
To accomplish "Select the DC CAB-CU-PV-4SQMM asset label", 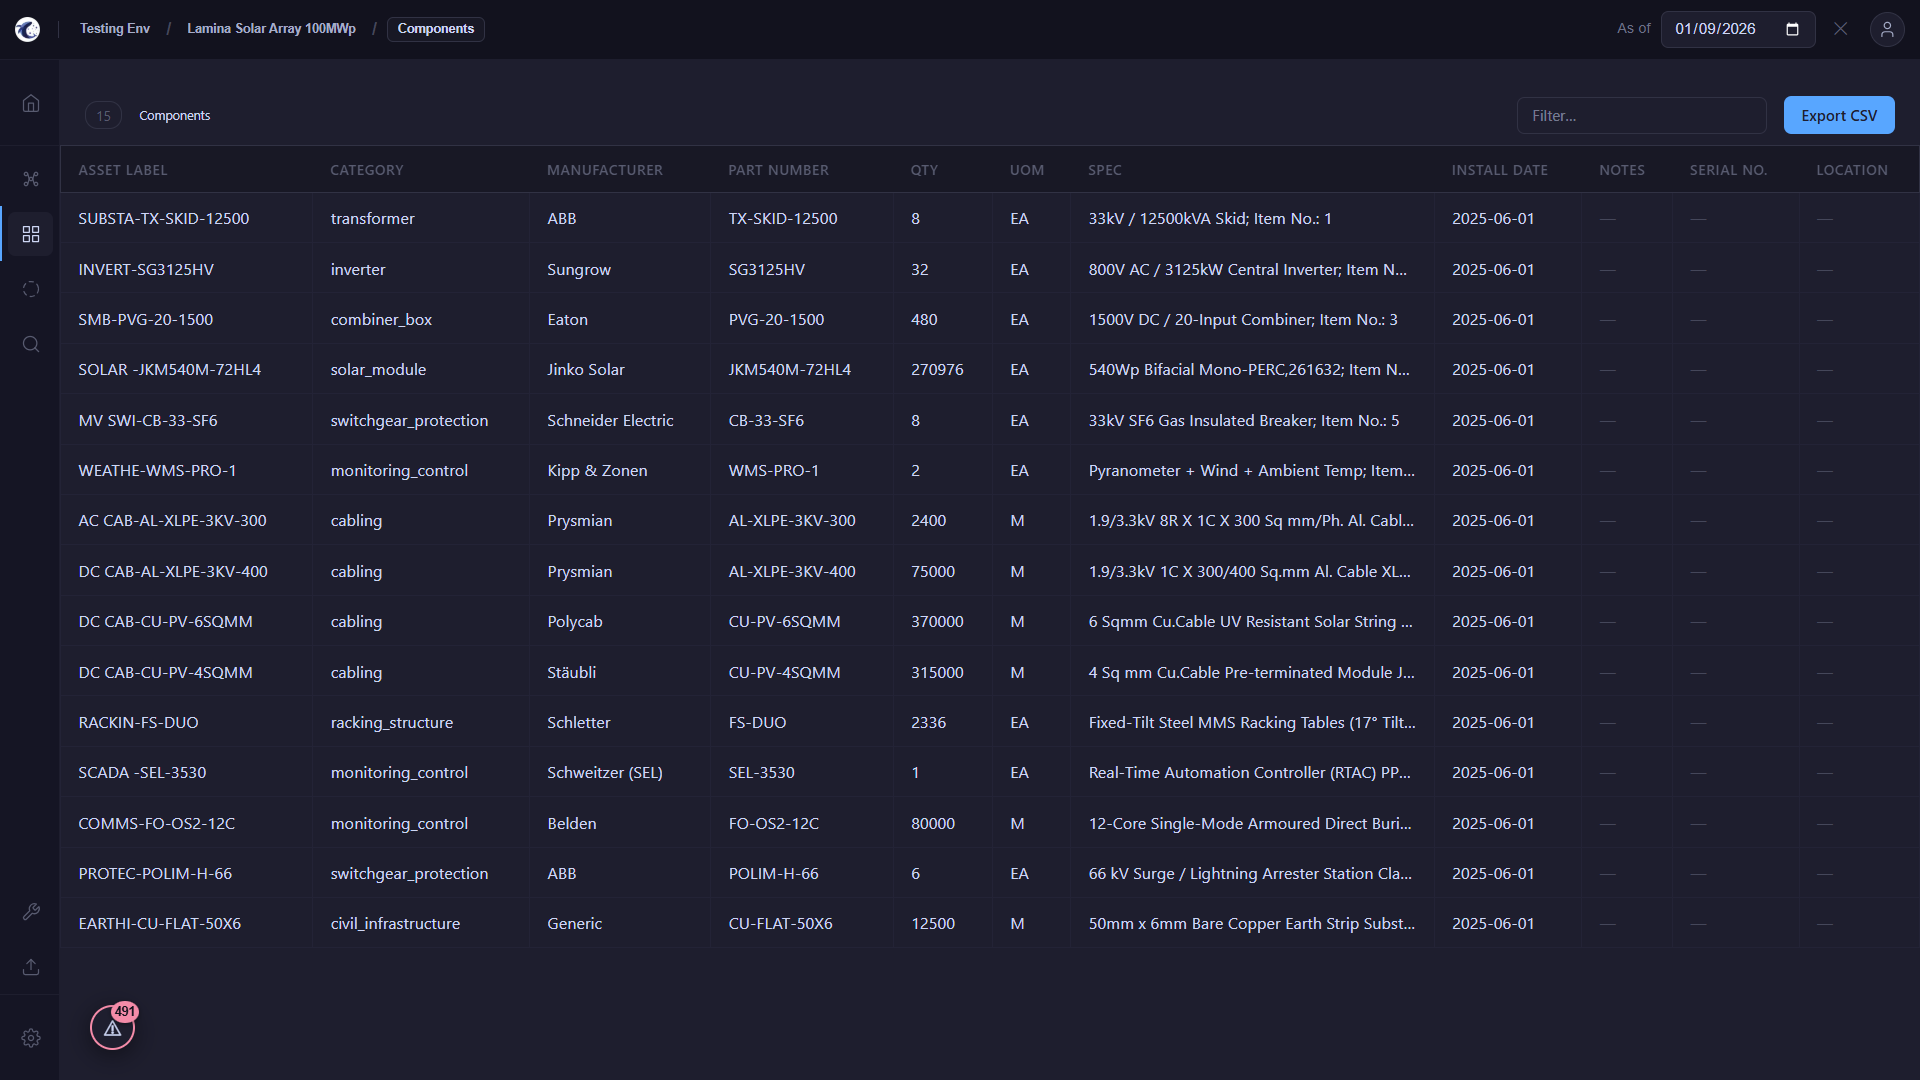I will [166, 672].
